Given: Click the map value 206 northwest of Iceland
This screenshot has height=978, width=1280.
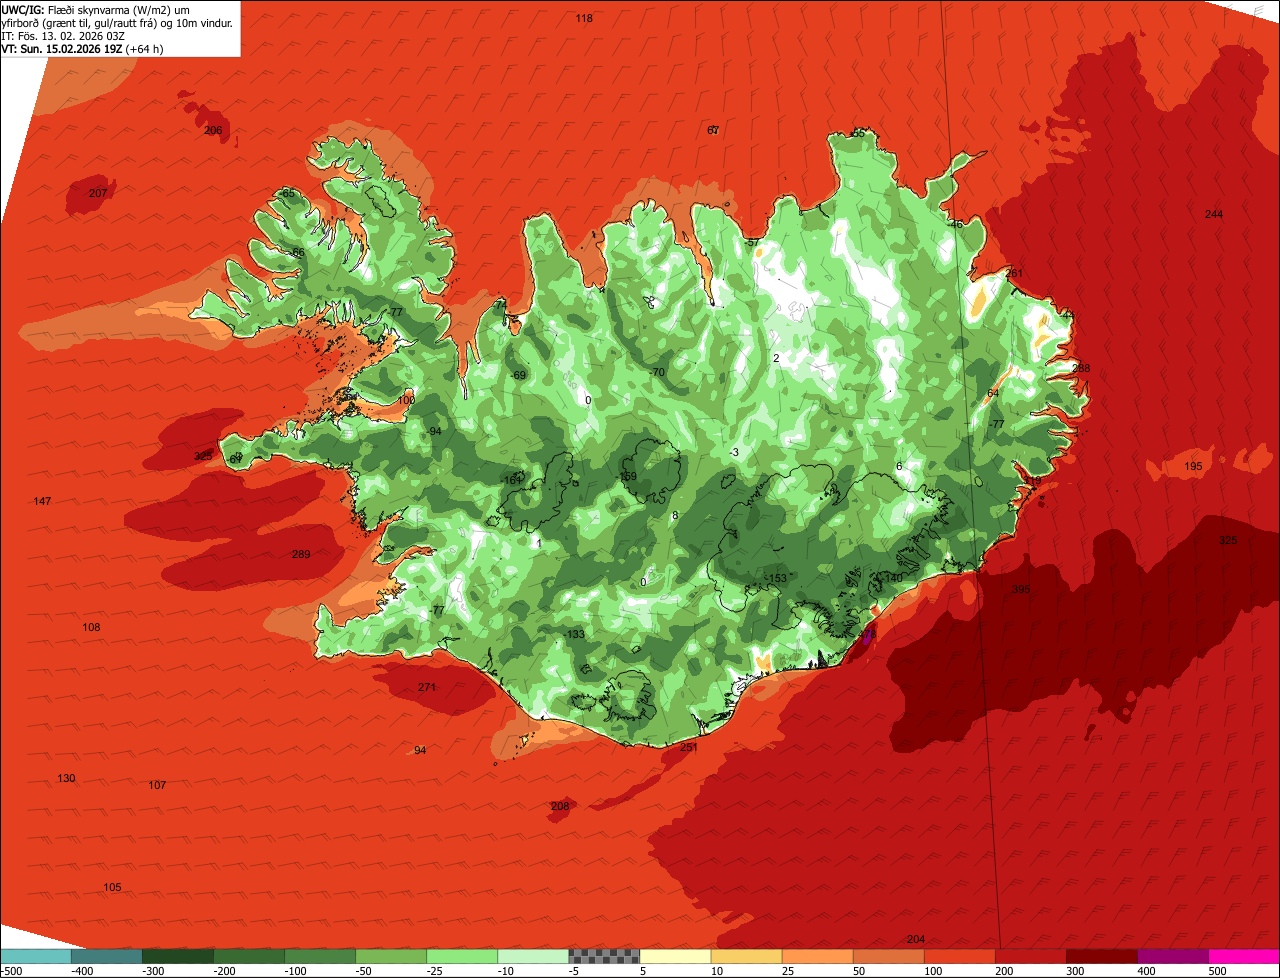Looking at the screenshot, I should pyautogui.click(x=213, y=130).
